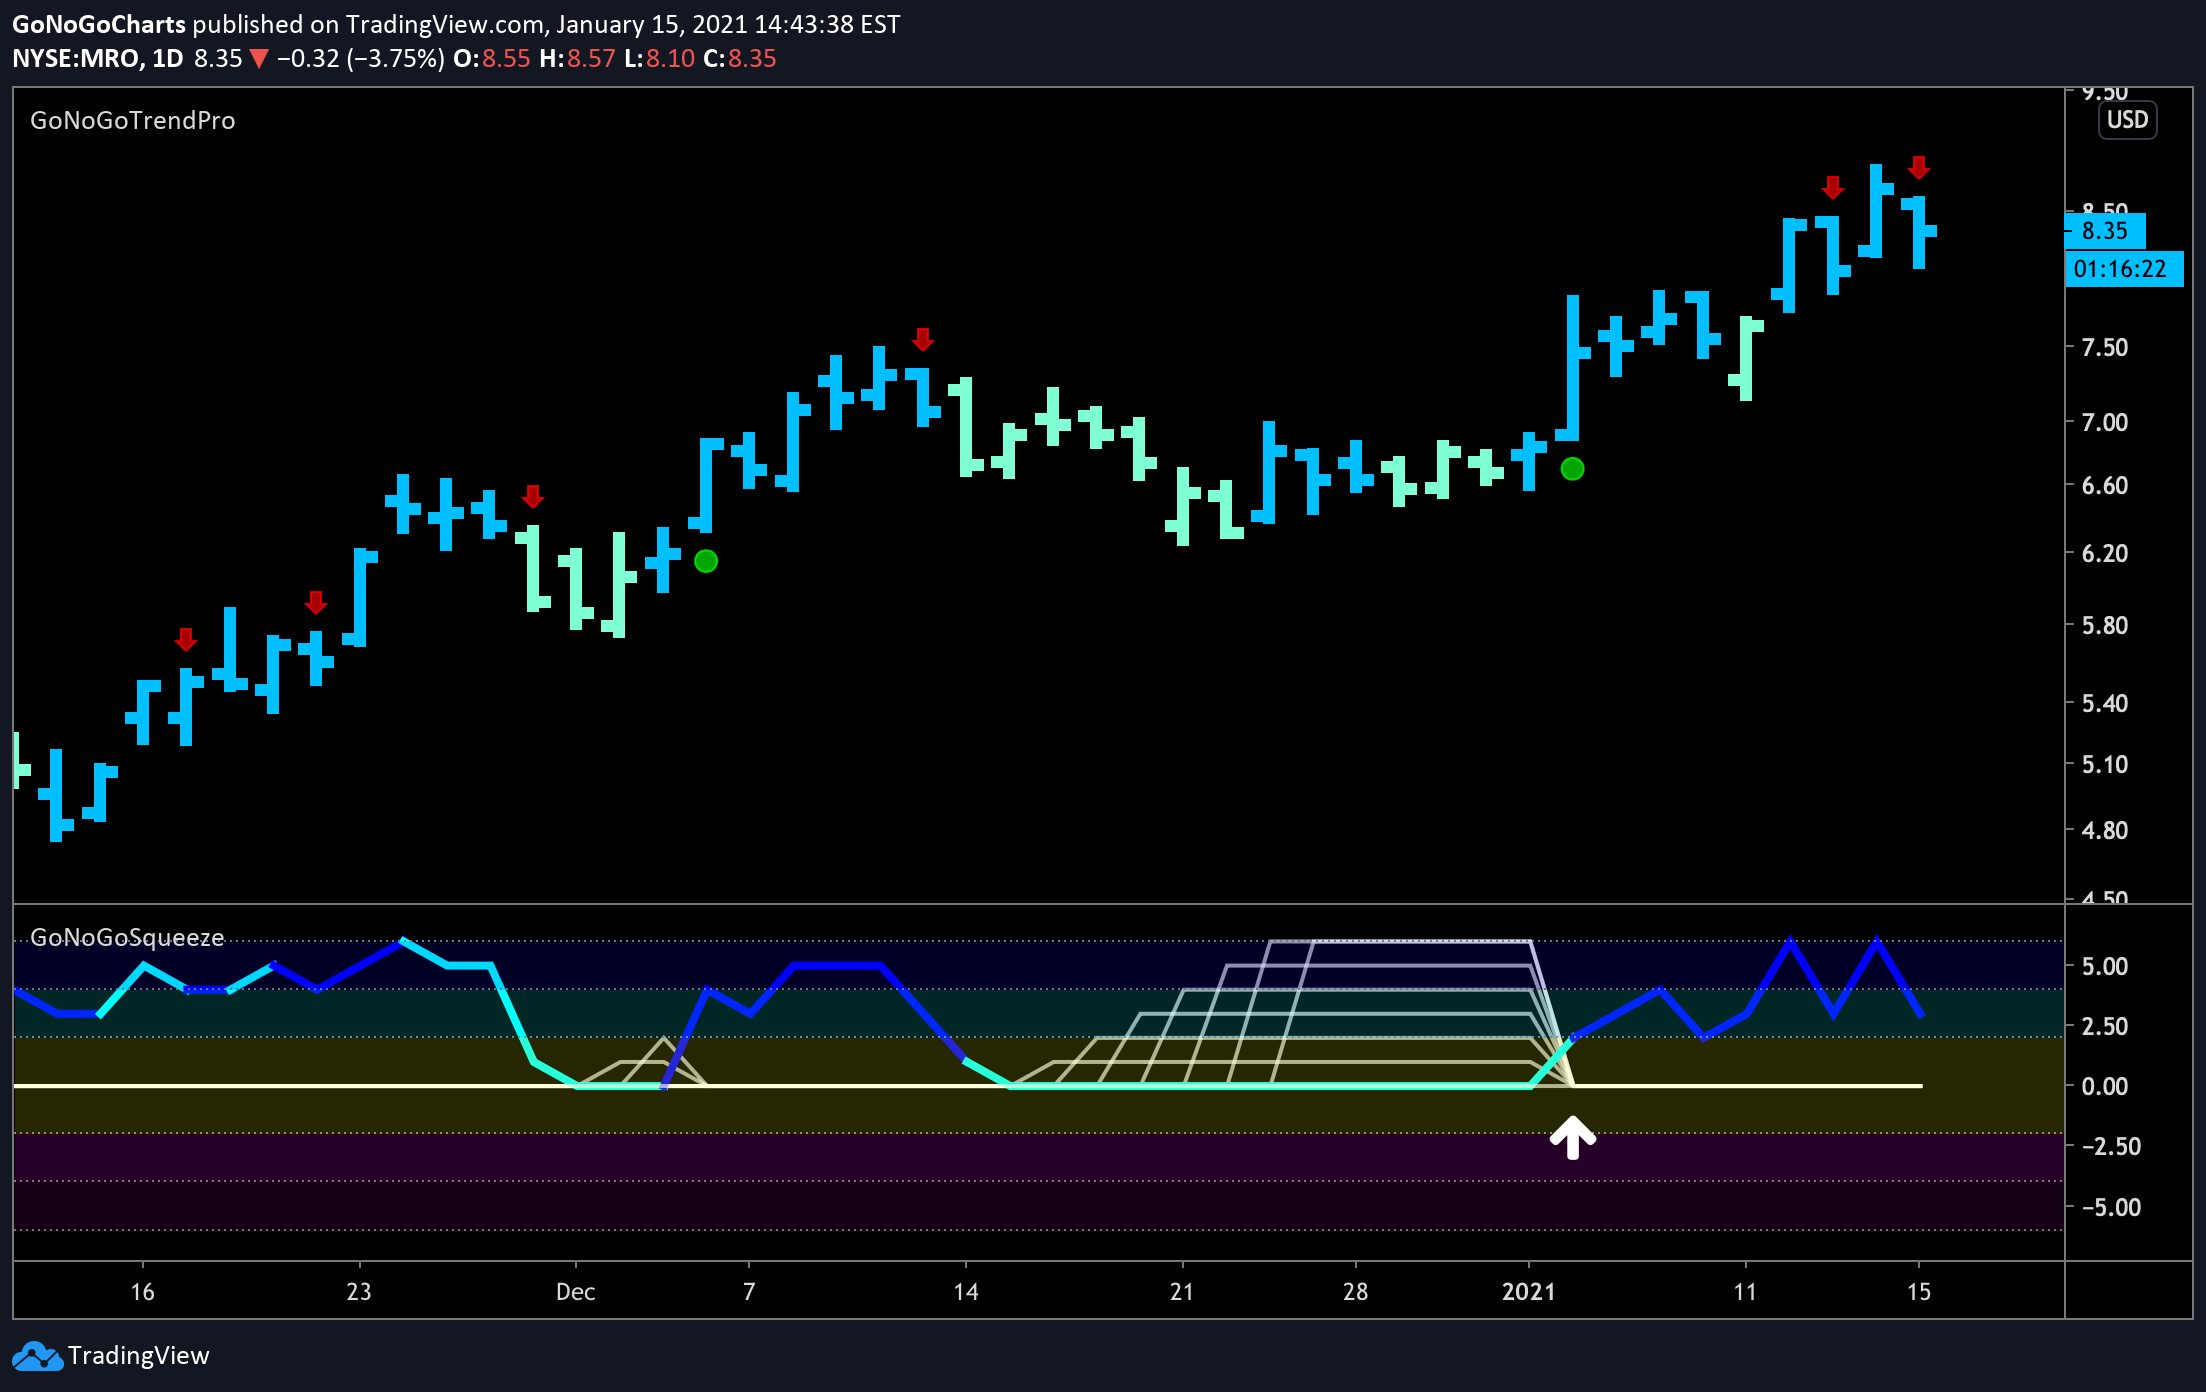2206x1392 pixels.
Task: Click the NYSE:MRO, 1D symbol text
Action: [x=98, y=58]
